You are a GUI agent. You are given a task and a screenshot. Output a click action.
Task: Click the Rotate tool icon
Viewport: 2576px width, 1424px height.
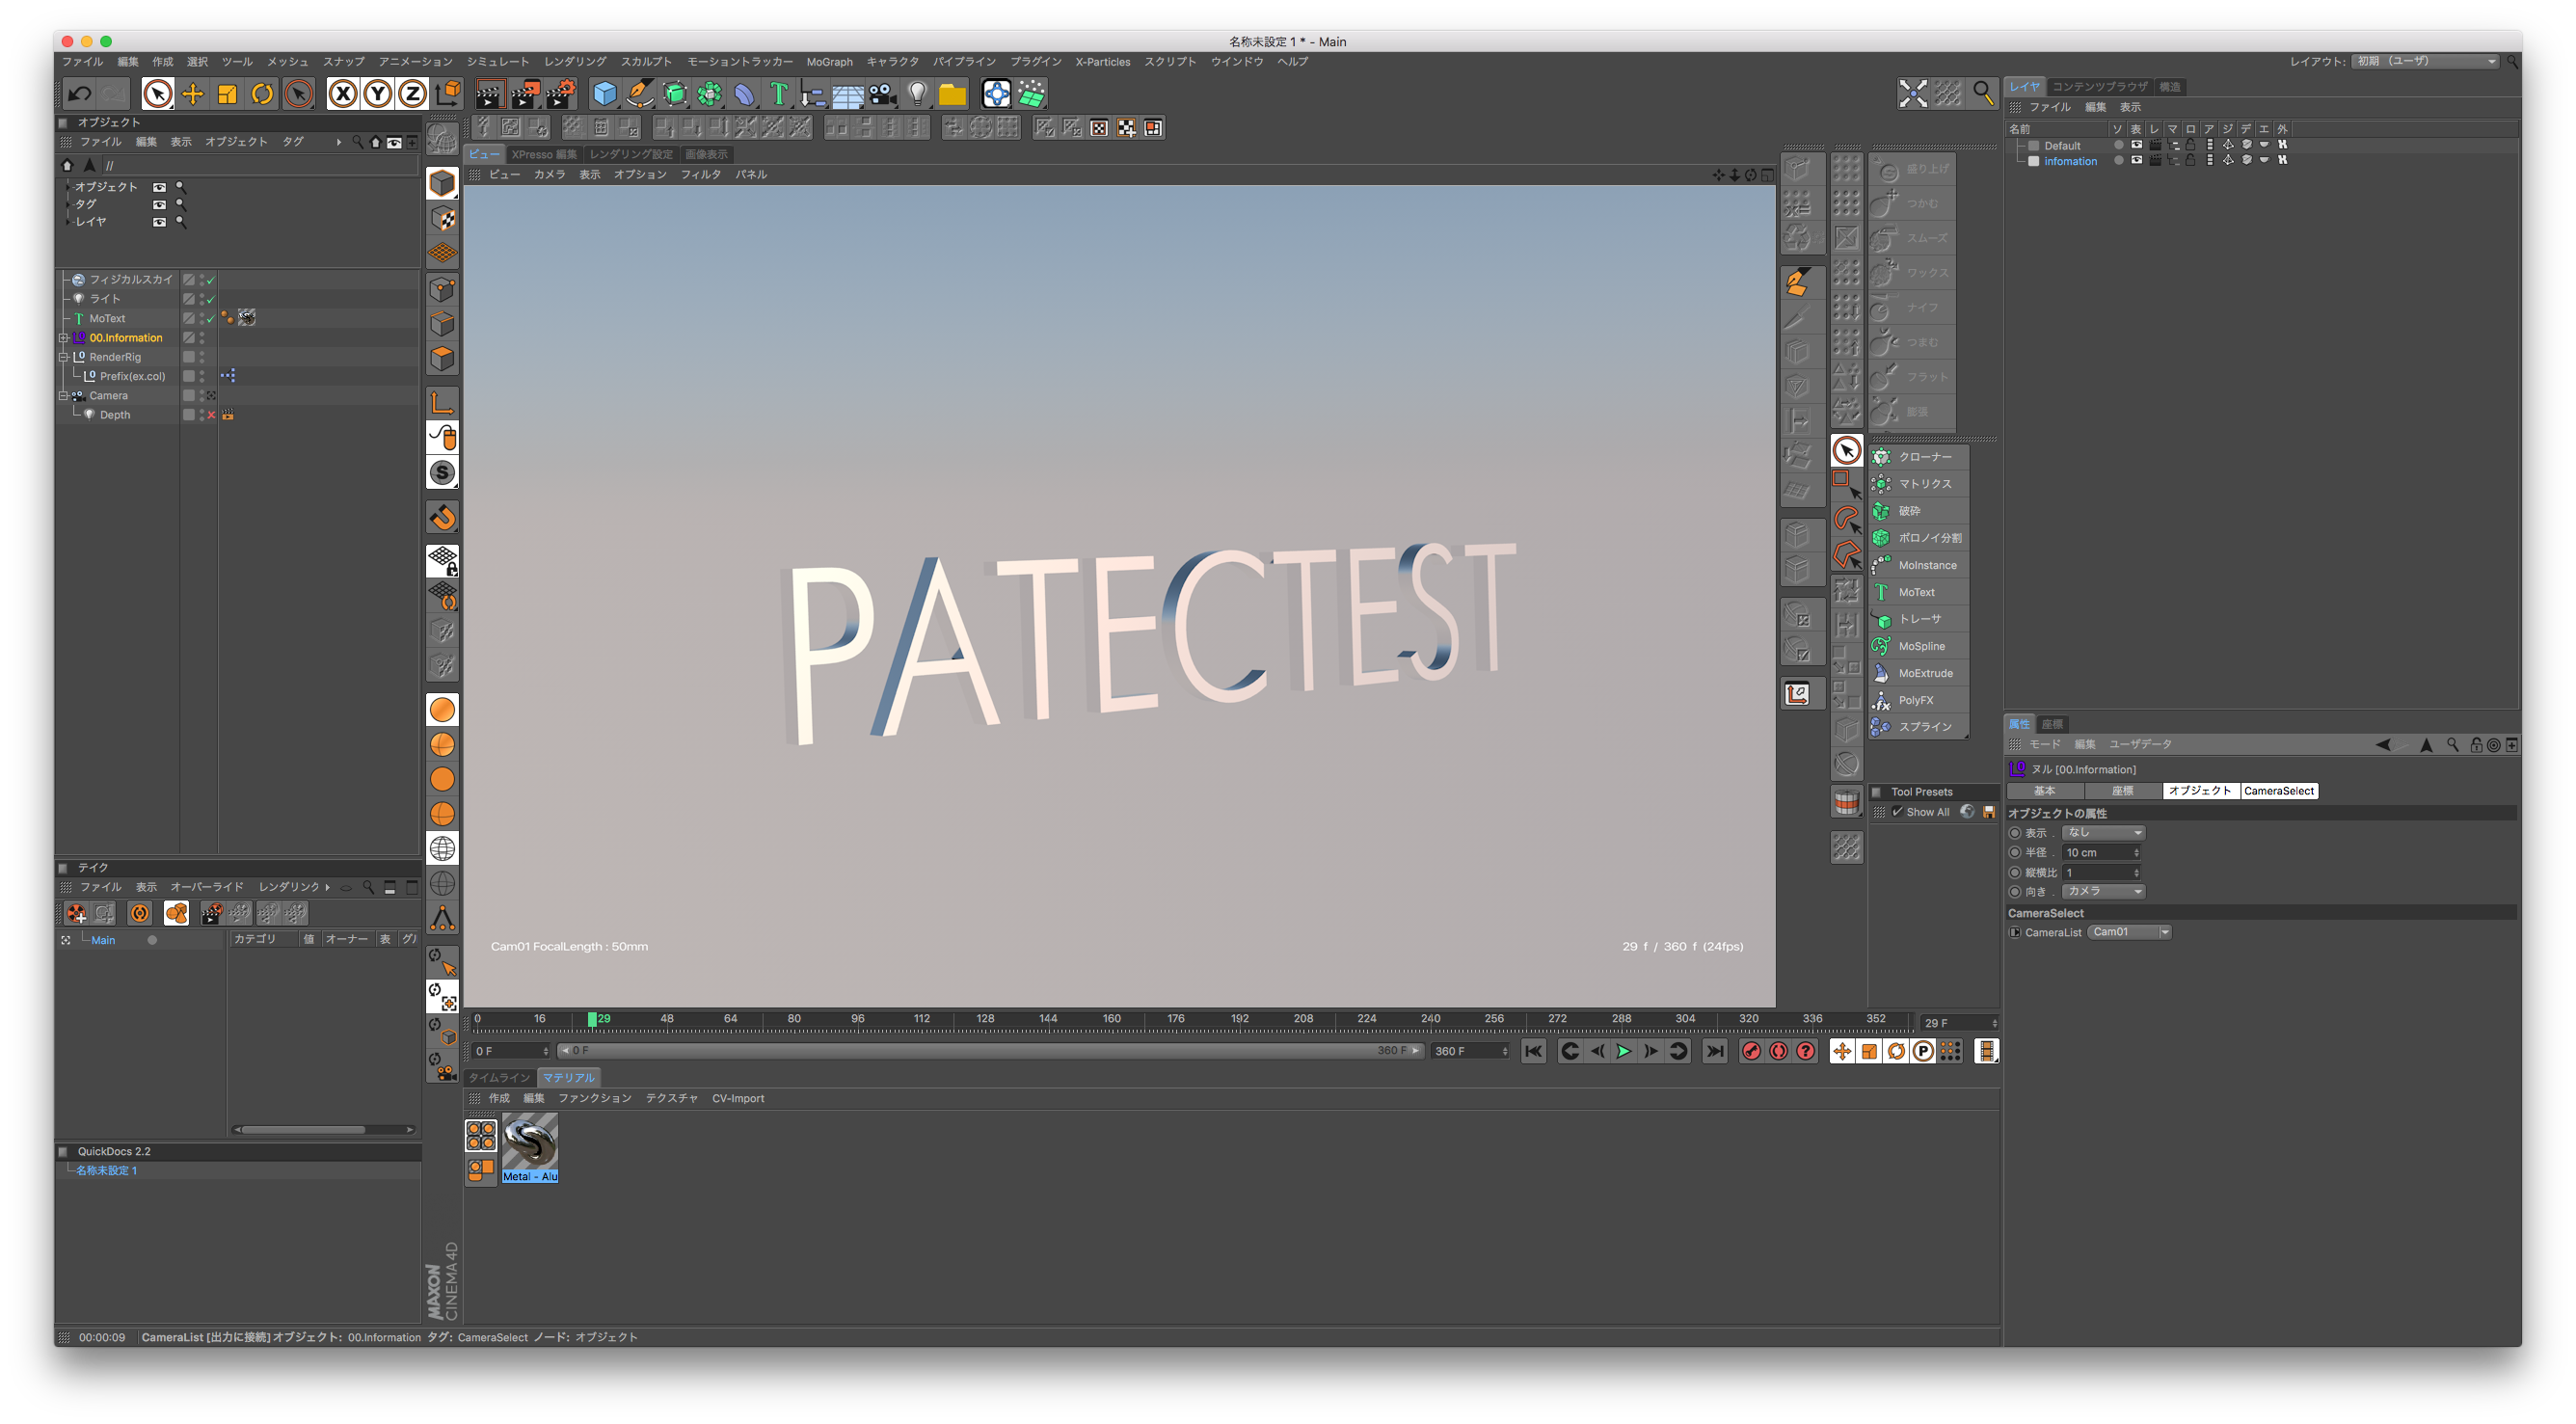pos(262,94)
